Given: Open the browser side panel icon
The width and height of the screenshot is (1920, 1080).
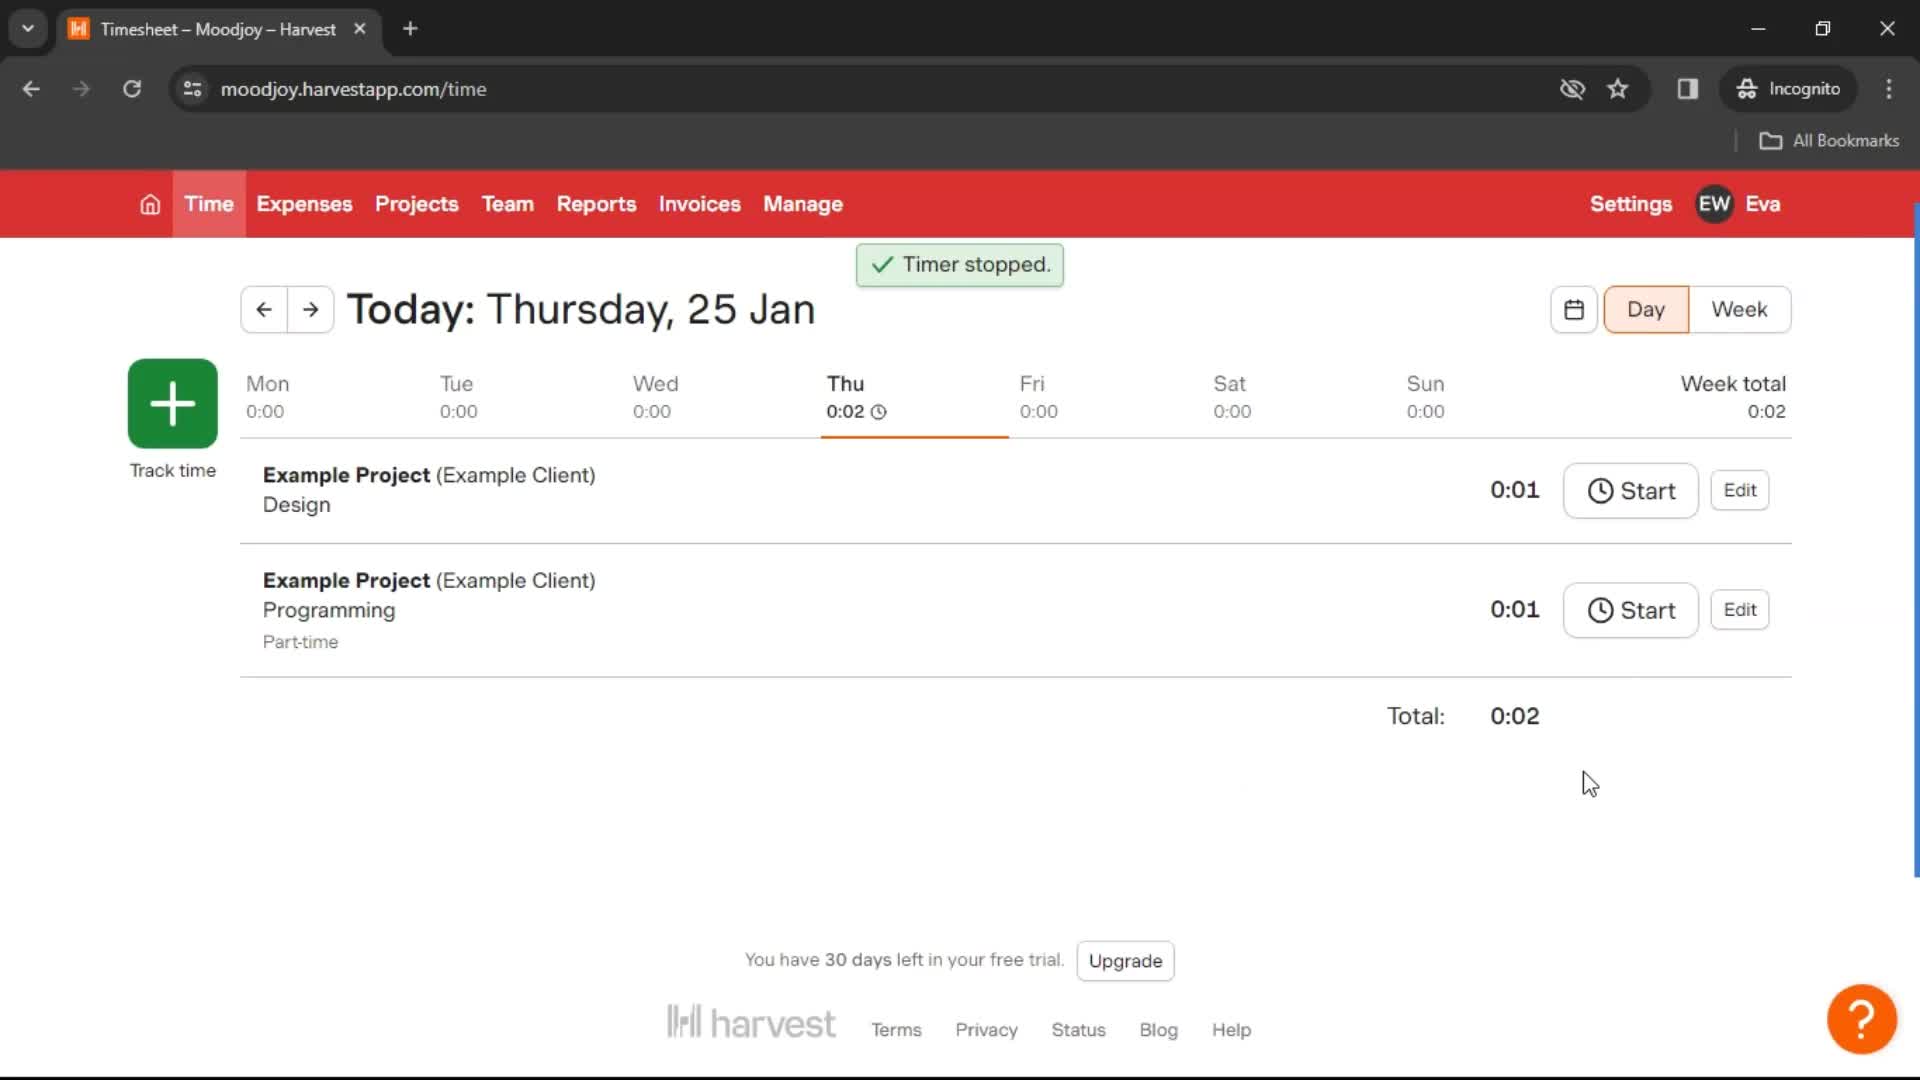Looking at the screenshot, I should 1688,89.
